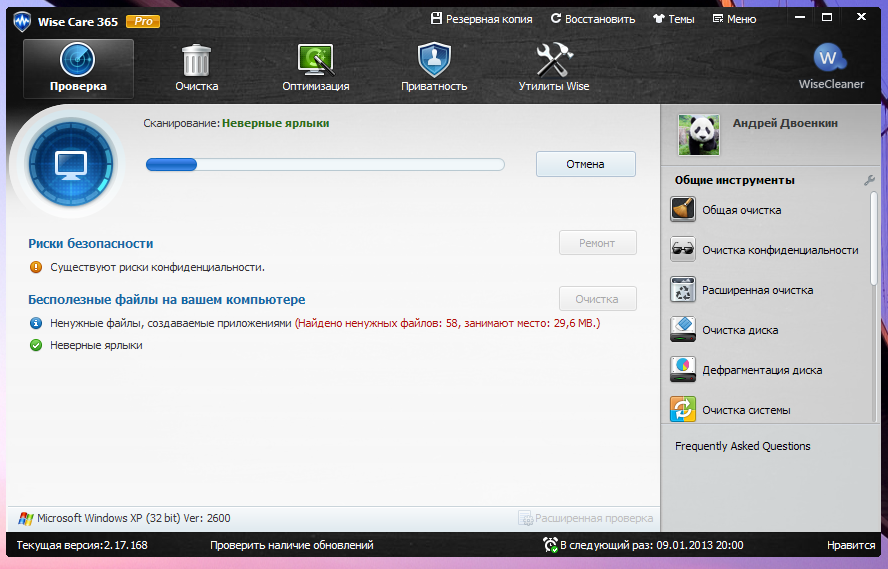The width and height of the screenshot is (888, 569).
Task: Open tool settings via the wrench icon
Action: click(x=869, y=180)
